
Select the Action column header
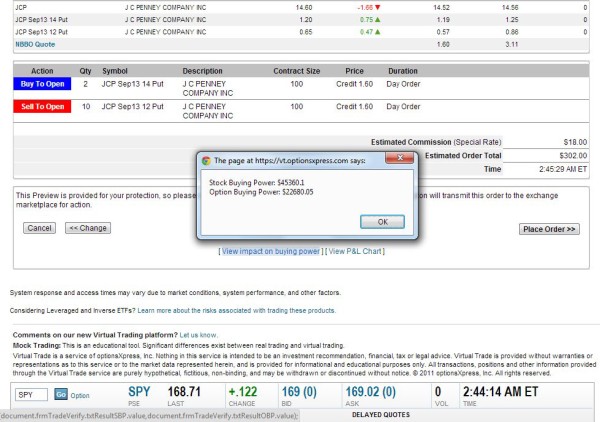[x=42, y=71]
